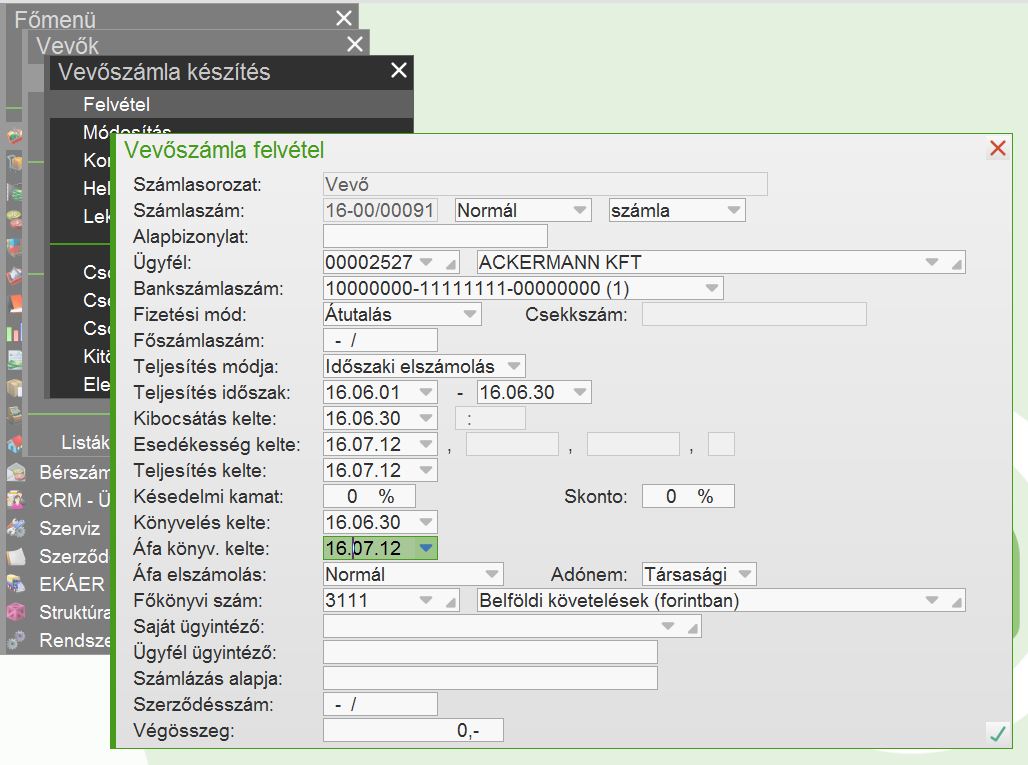Click the Szerződésszám input field

coord(380,704)
